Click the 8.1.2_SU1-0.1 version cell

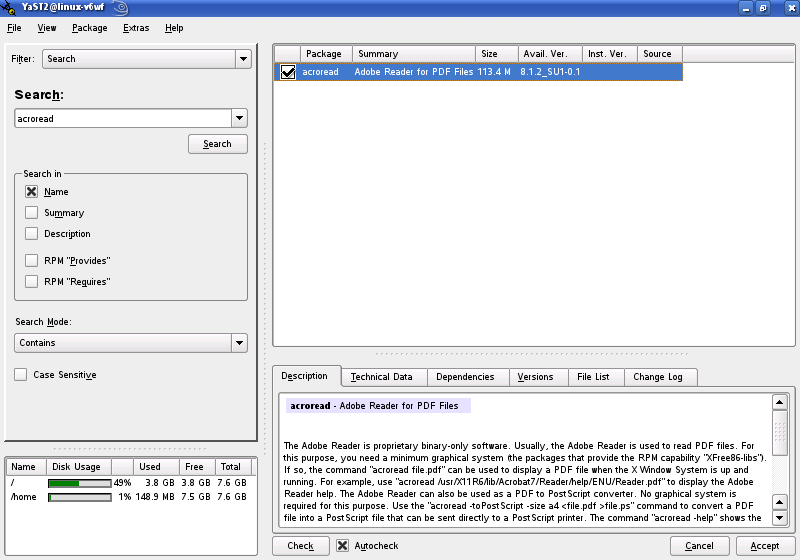tap(550, 72)
